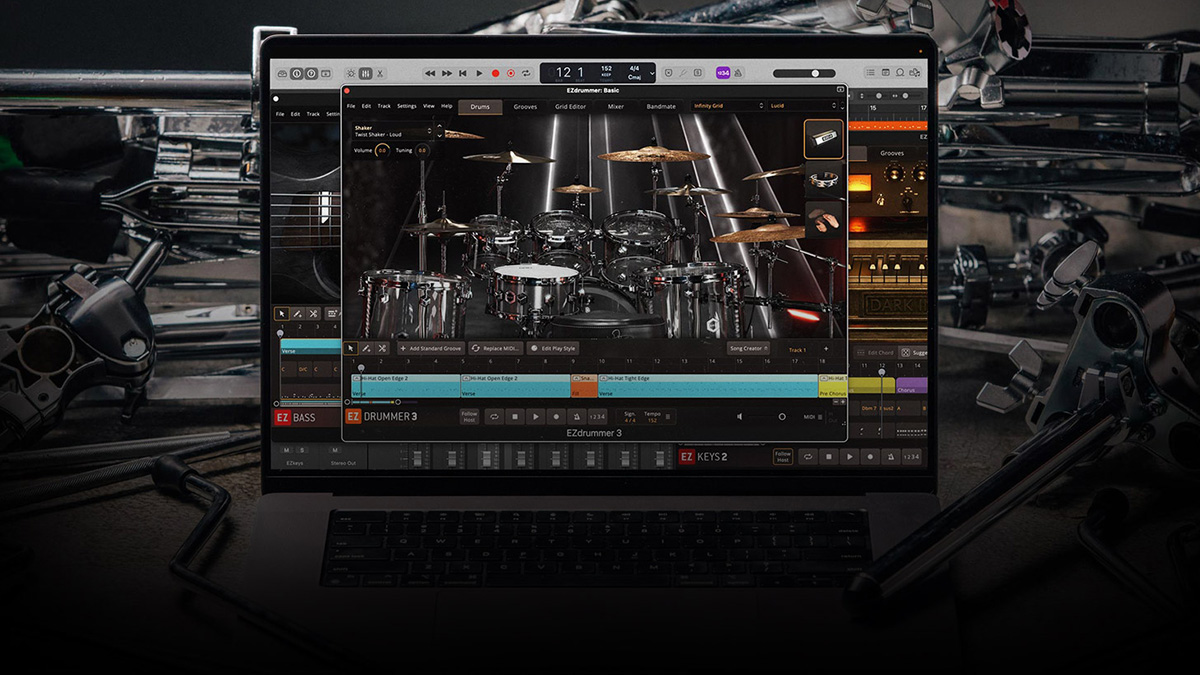The width and height of the screenshot is (1200, 675).
Task: Select the arrow pointer tool in EZdrummer
Action: (351, 348)
